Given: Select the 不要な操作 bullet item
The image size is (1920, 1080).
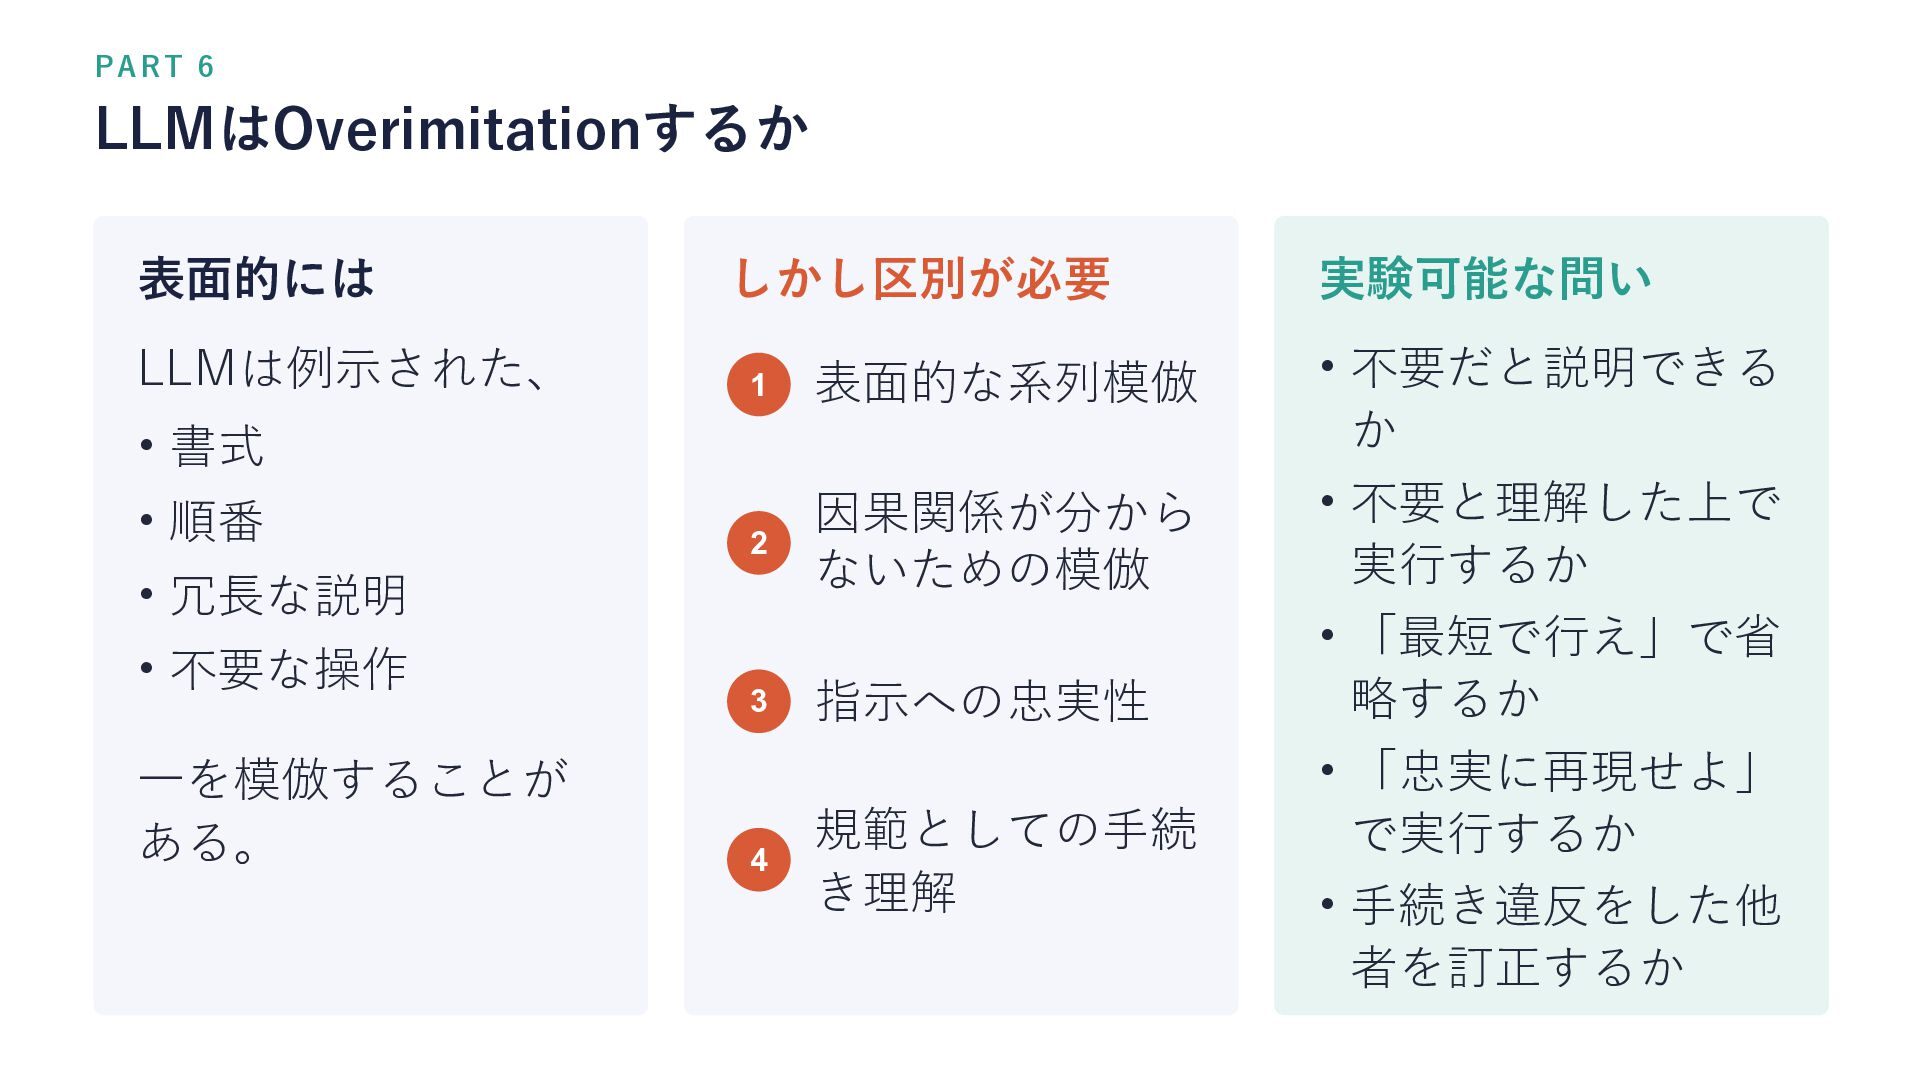Looking at the screenshot, I should [x=288, y=669].
